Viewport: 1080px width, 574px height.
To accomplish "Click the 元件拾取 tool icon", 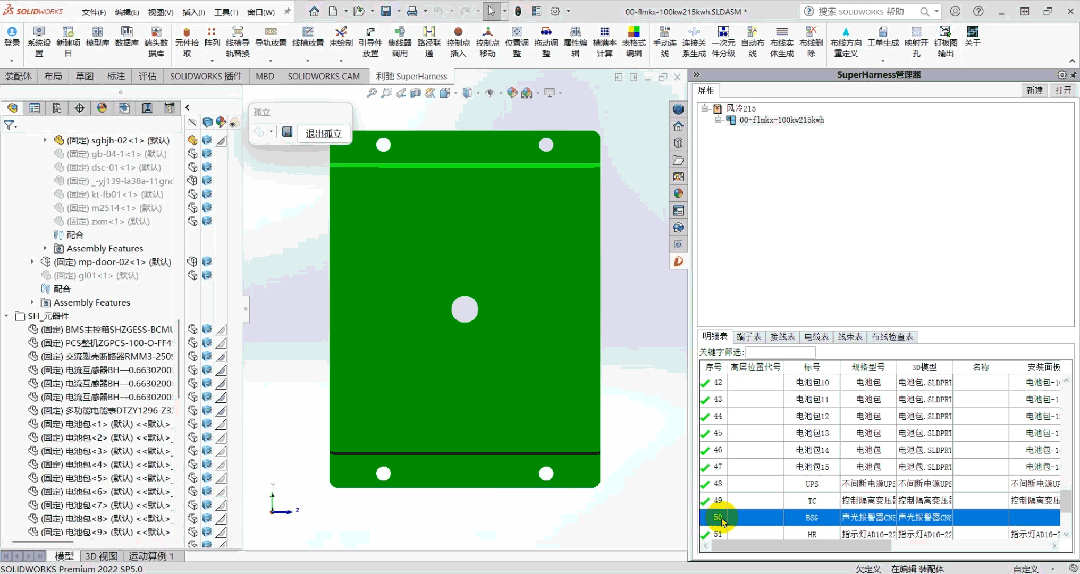I will [x=186, y=32].
